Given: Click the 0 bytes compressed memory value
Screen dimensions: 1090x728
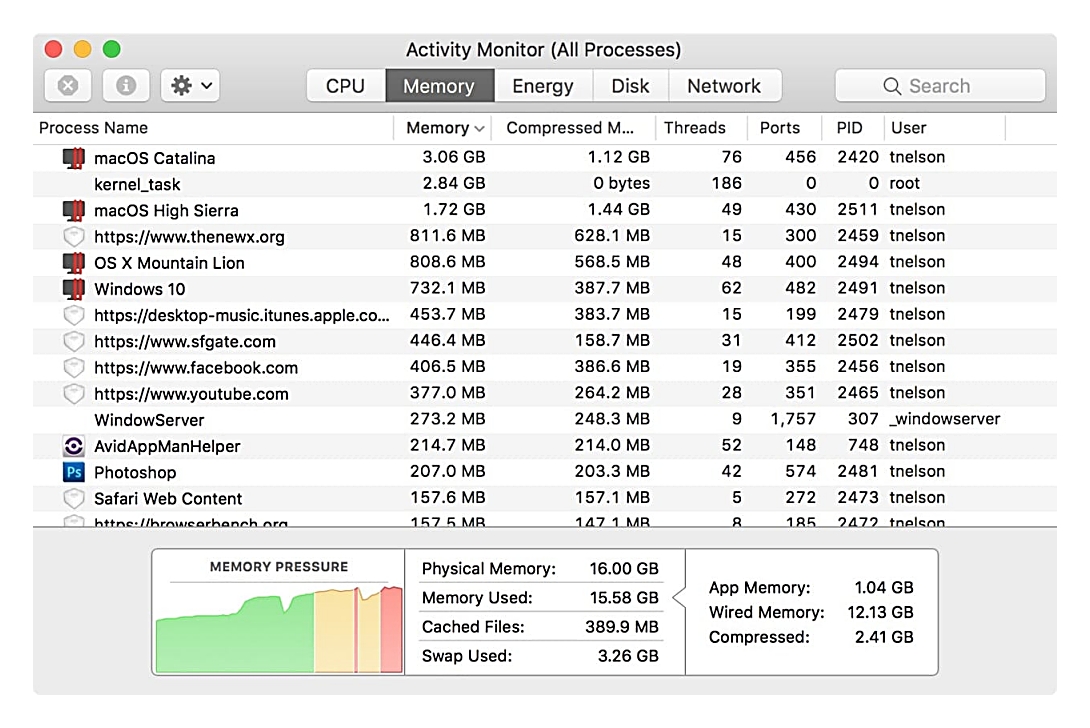Looking at the screenshot, I should click(621, 184).
